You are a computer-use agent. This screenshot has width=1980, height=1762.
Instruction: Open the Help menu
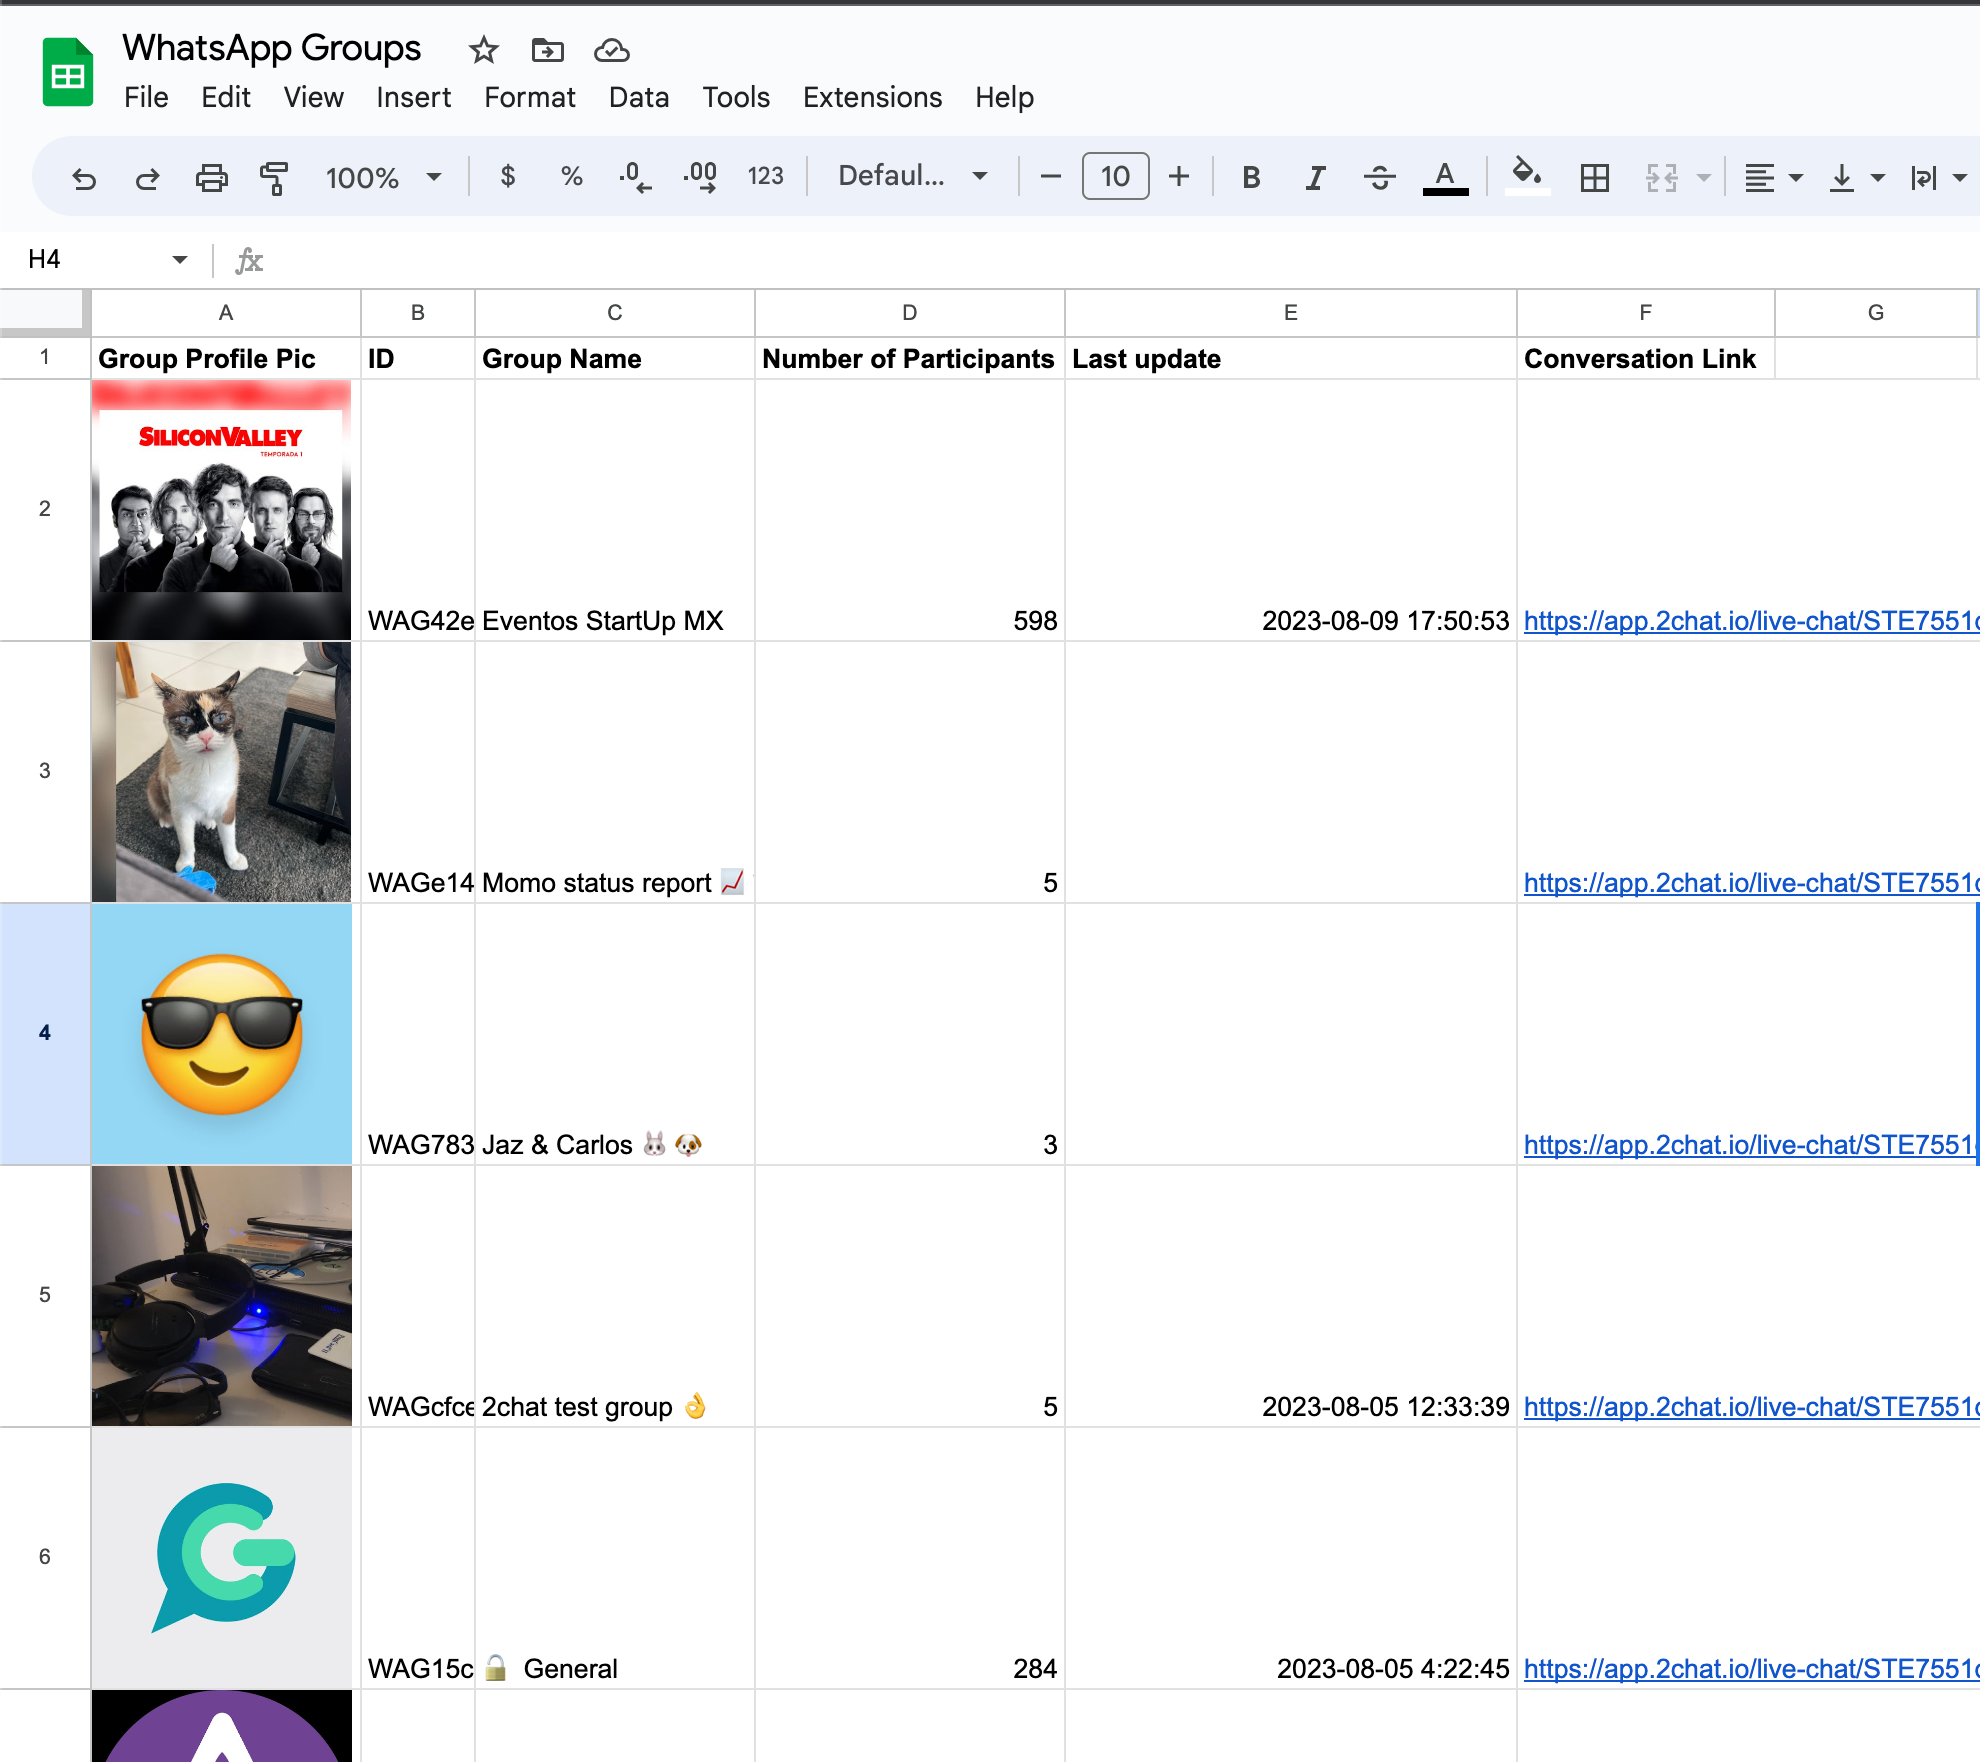(1004, 97)
